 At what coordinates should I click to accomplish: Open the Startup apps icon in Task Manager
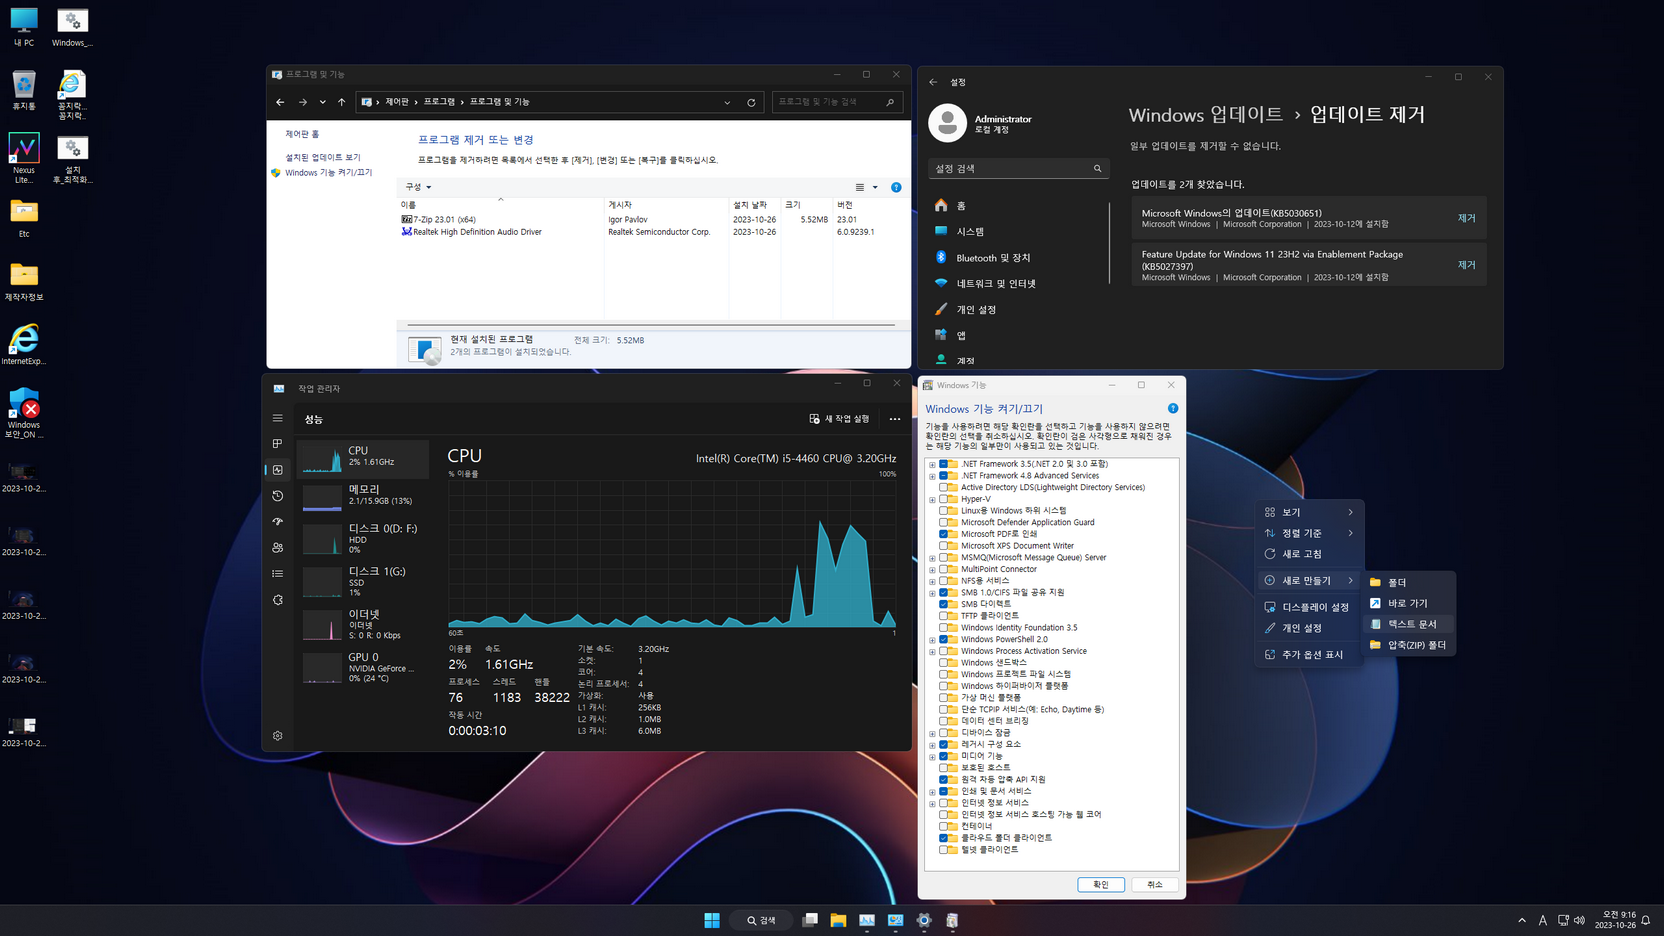[x=278, y=522]
